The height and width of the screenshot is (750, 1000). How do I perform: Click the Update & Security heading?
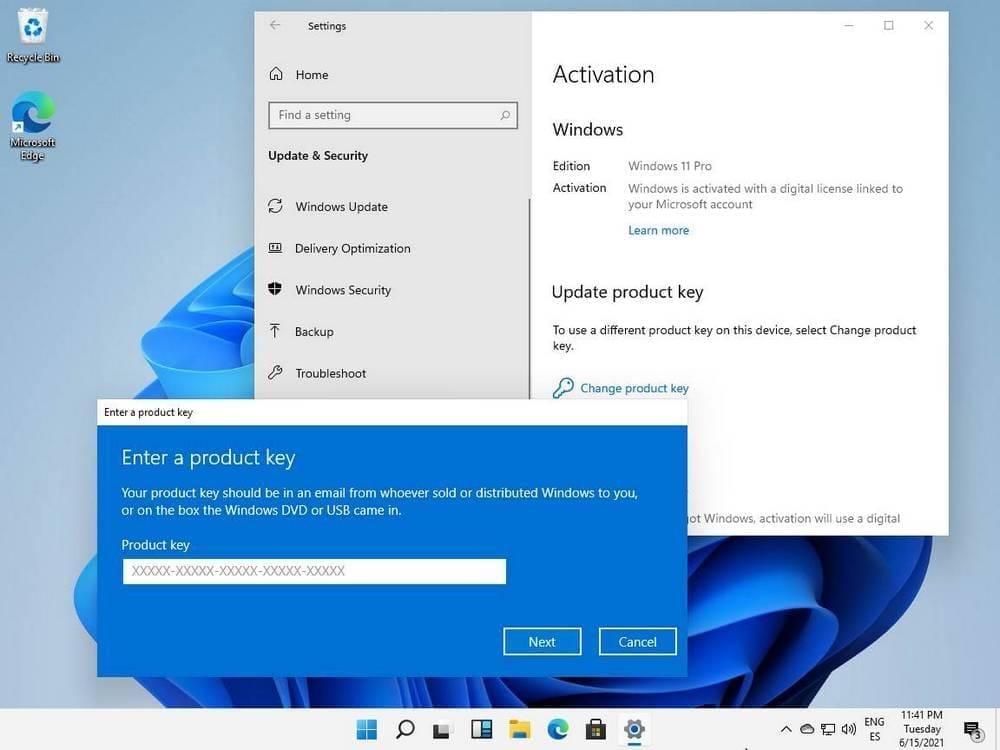[x=318, y=156]
